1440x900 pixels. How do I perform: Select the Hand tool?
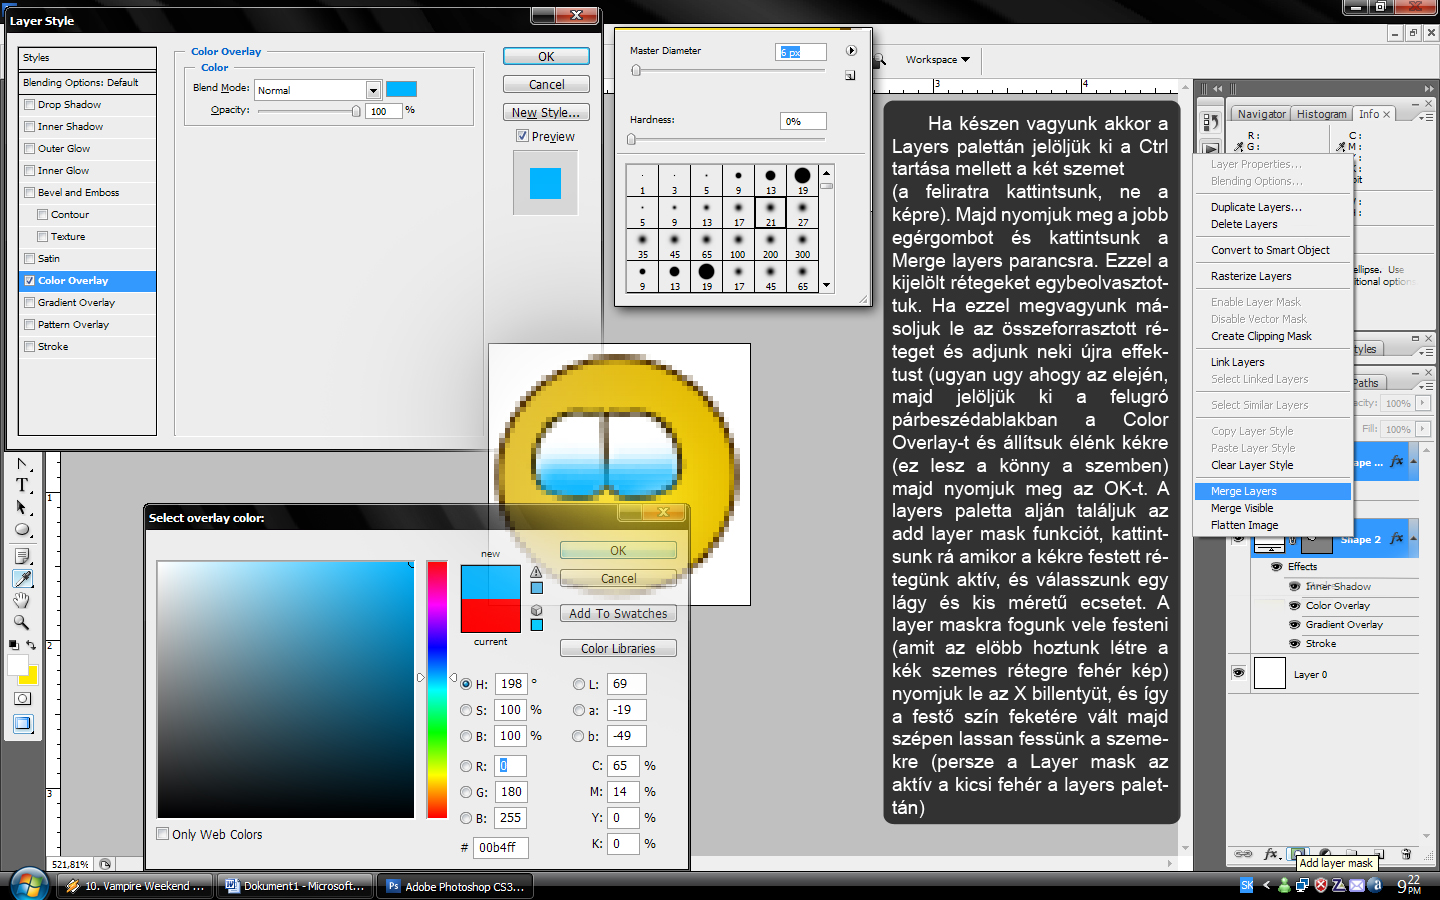tap(22, 600)
